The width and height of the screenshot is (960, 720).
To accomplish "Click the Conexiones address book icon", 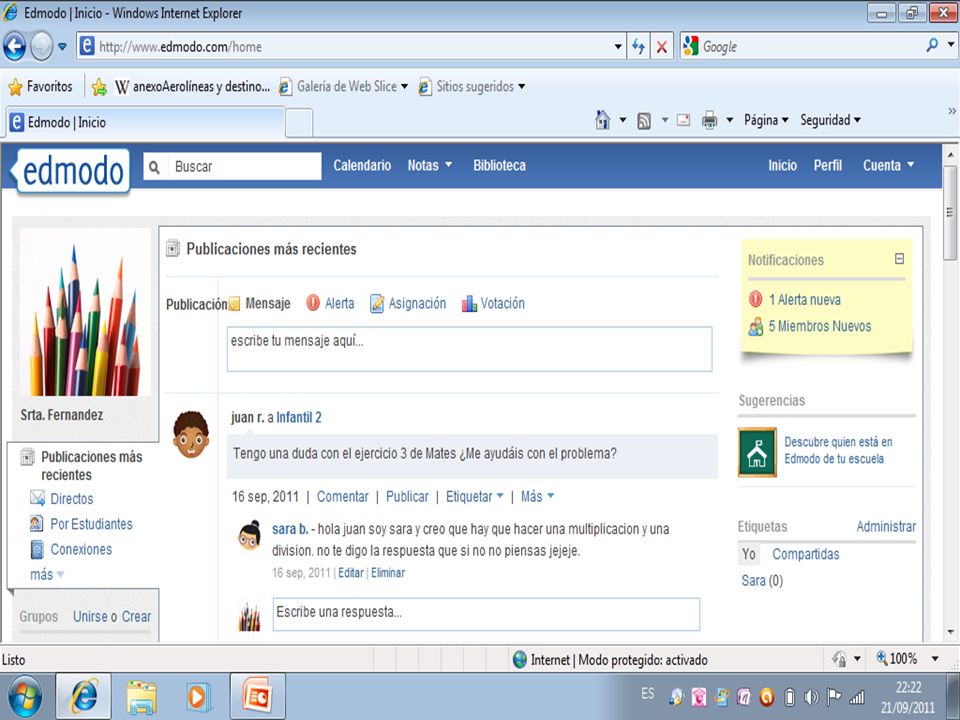I will [37, 549].
